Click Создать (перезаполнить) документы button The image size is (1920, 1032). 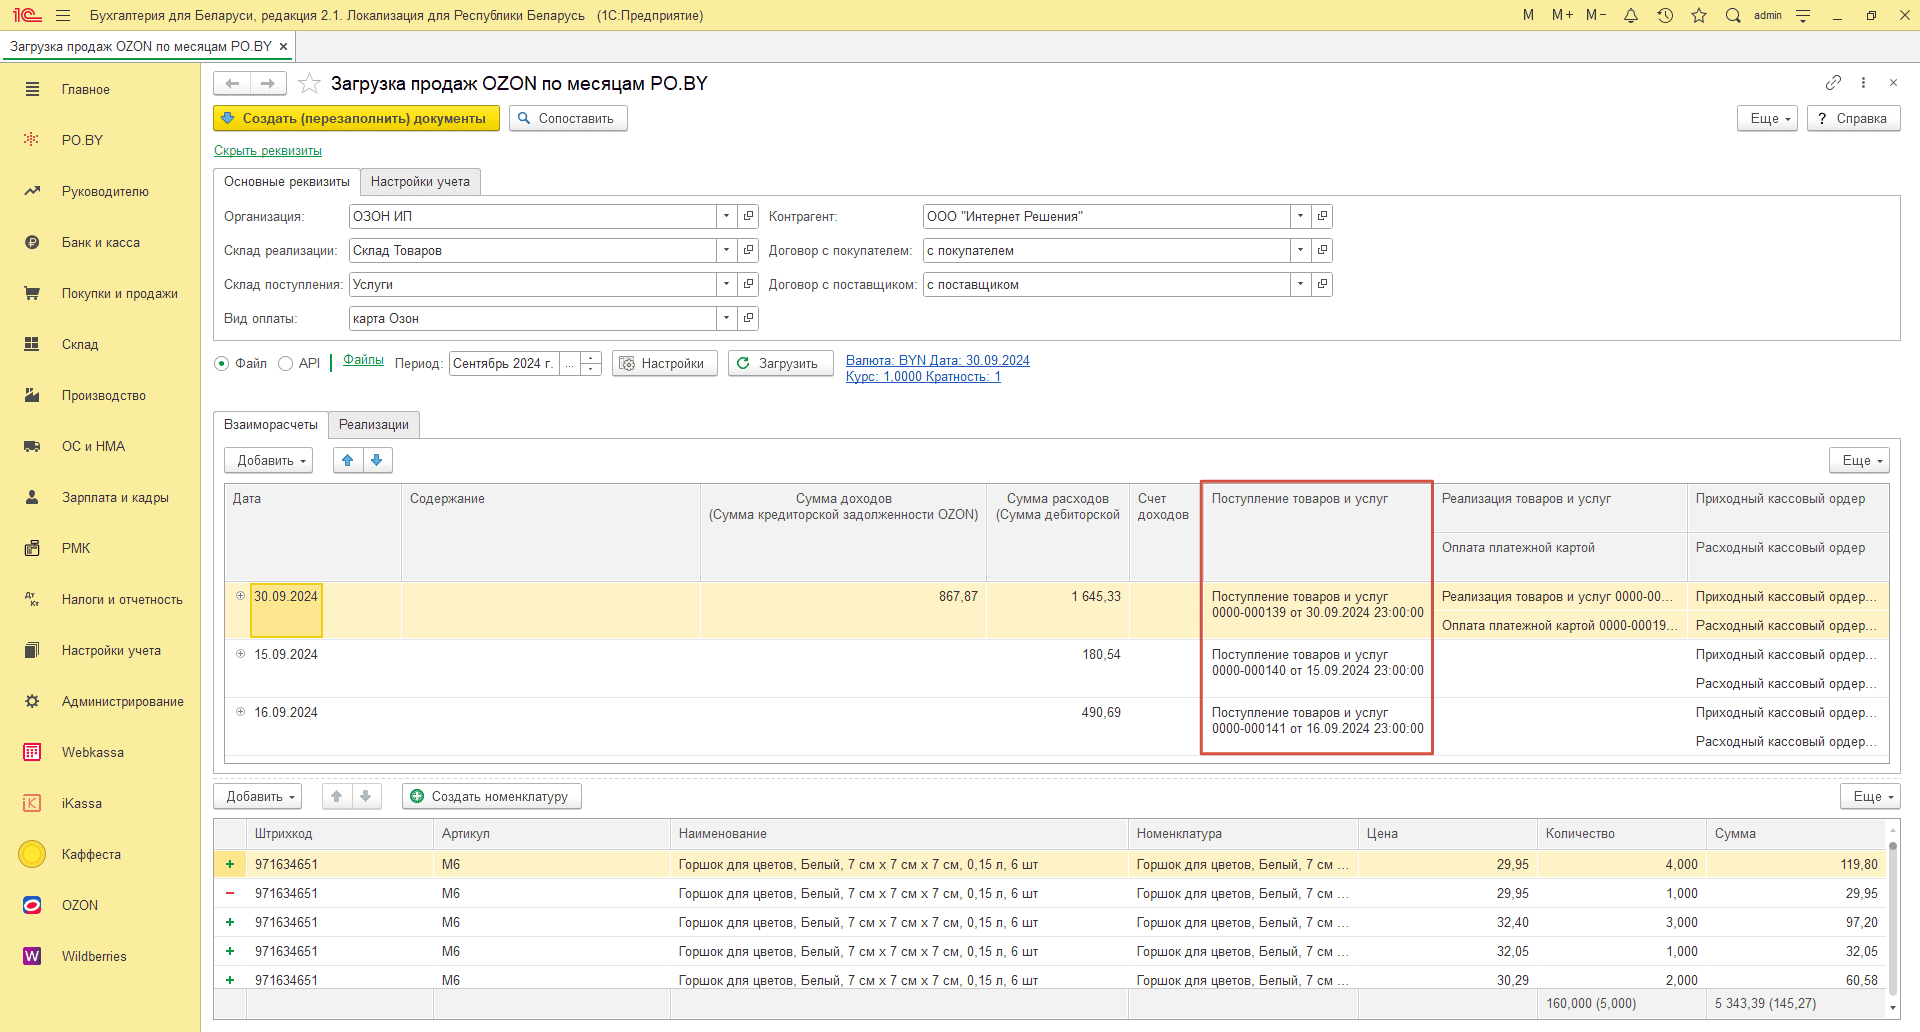356,118
